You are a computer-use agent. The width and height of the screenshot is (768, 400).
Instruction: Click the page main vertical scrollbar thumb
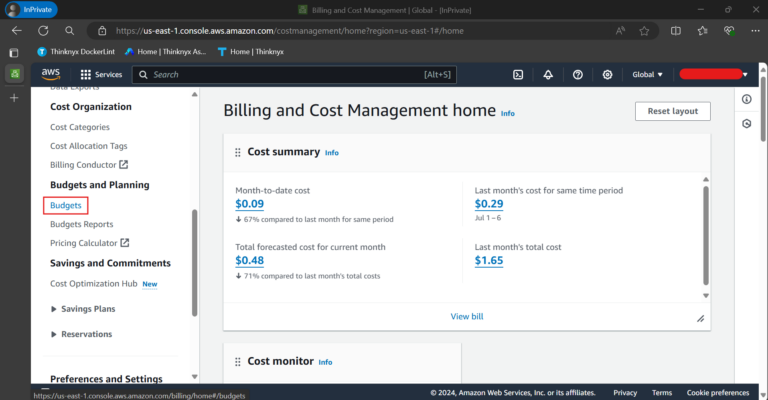pos(763,108)
